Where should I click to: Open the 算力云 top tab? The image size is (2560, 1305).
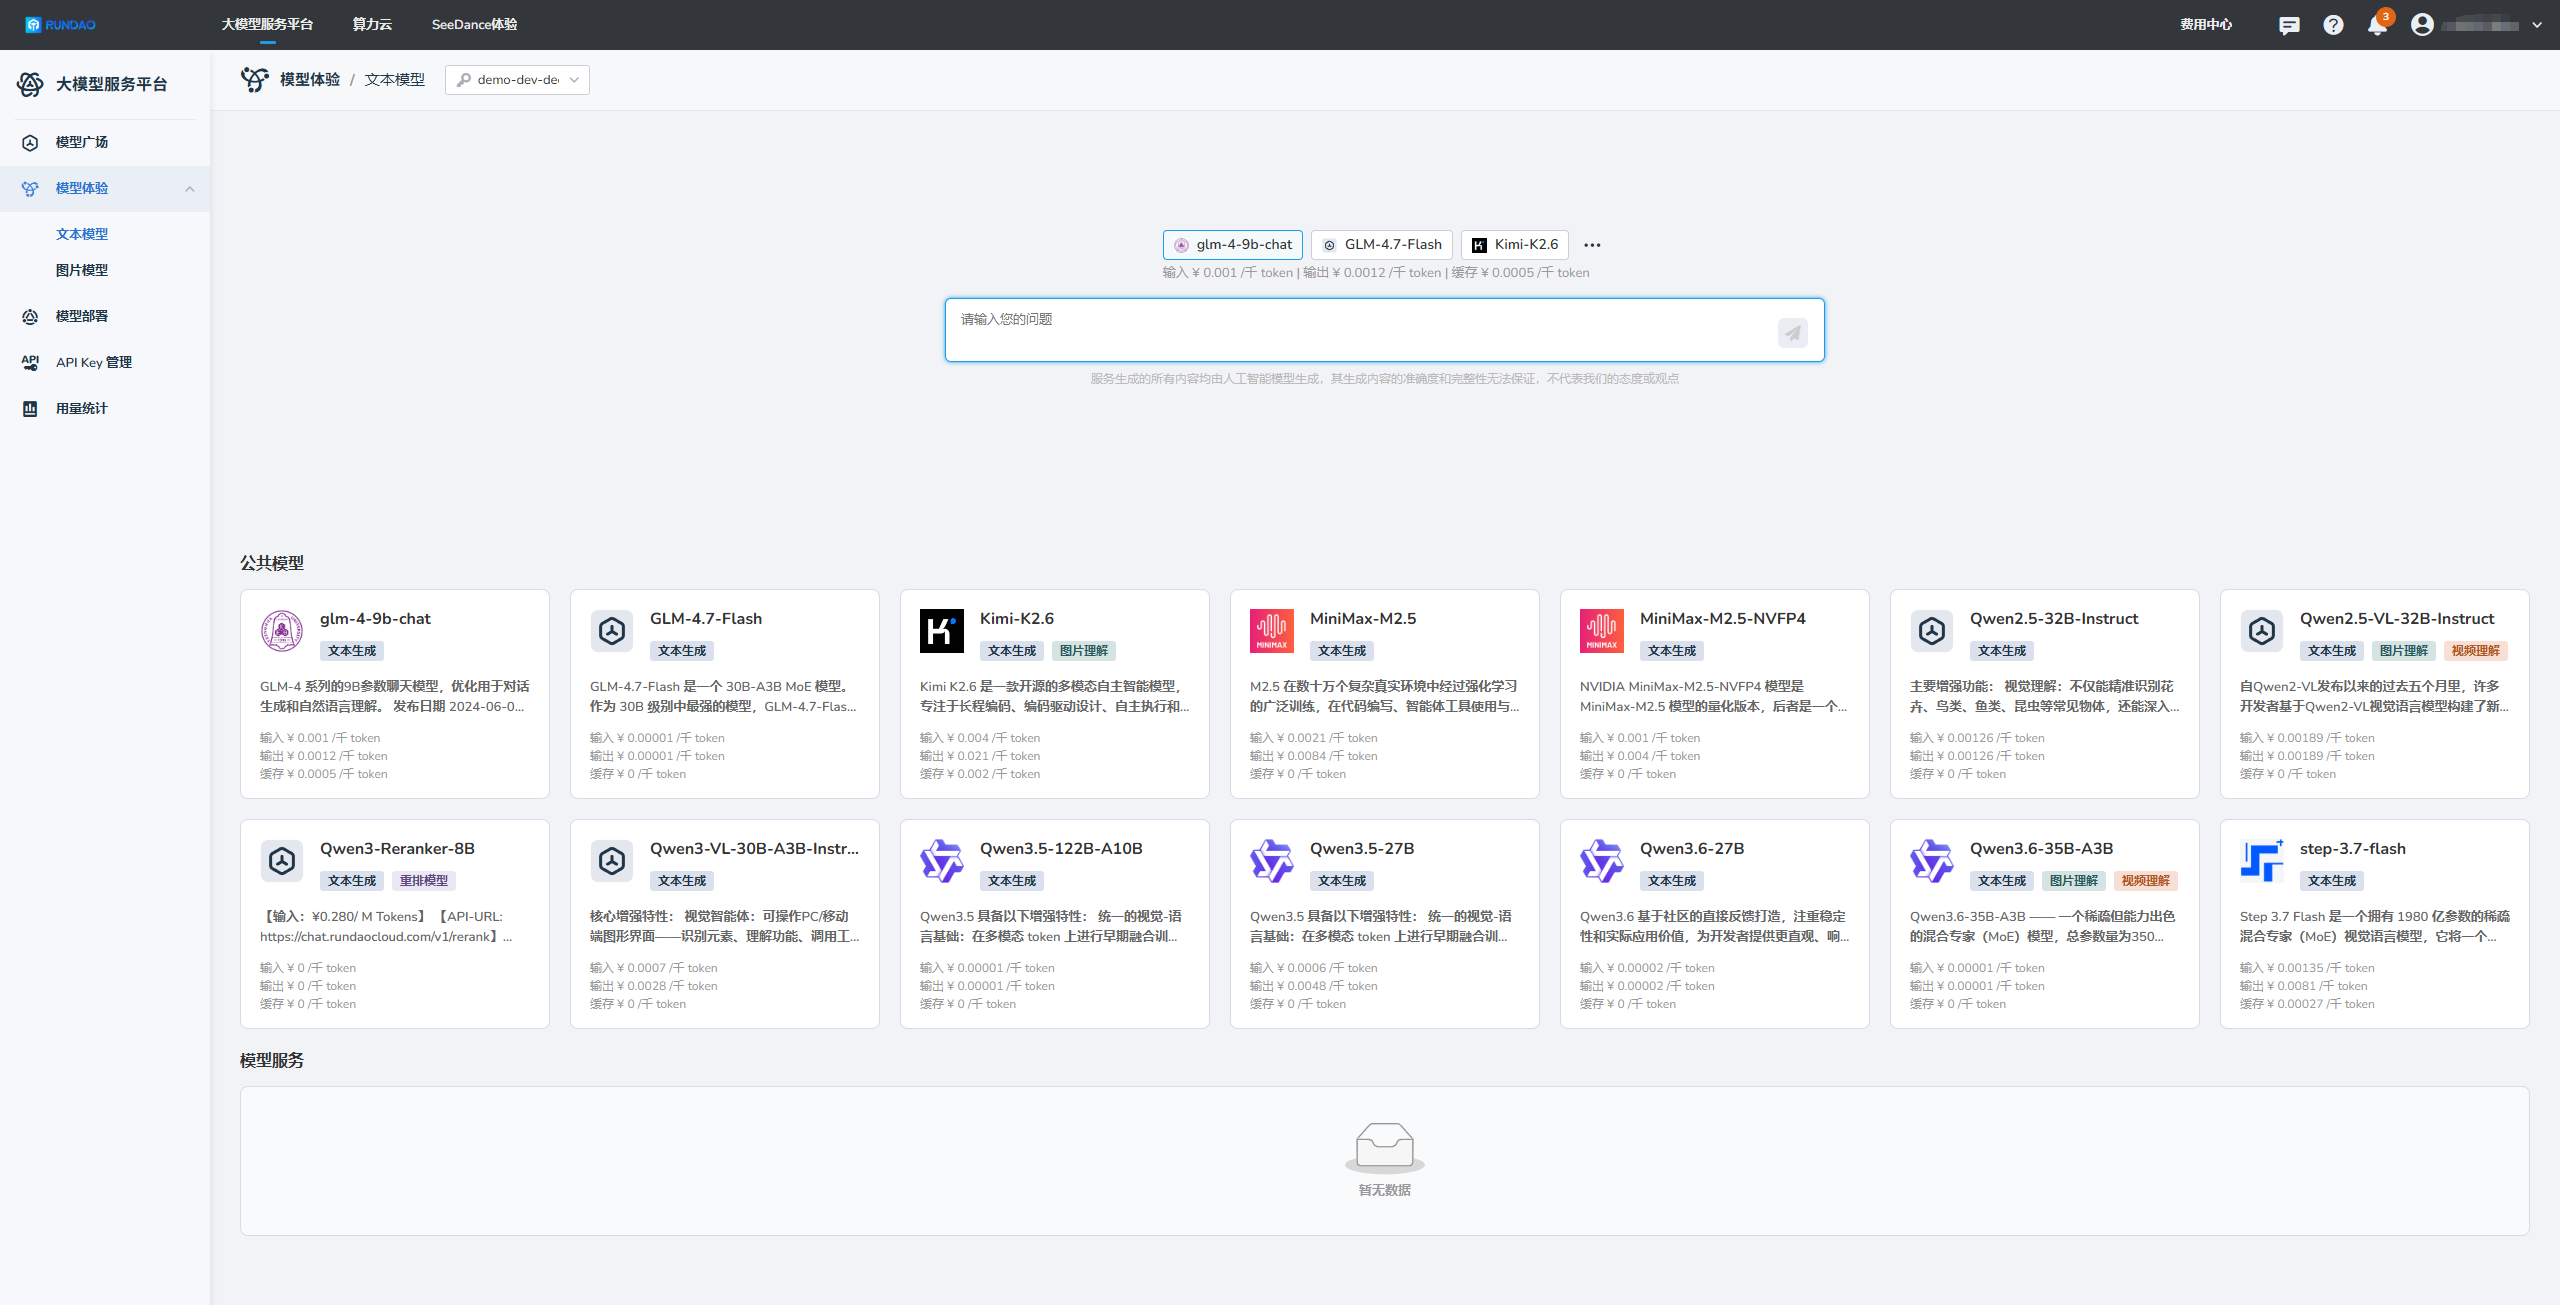click(x=372, y=24)
